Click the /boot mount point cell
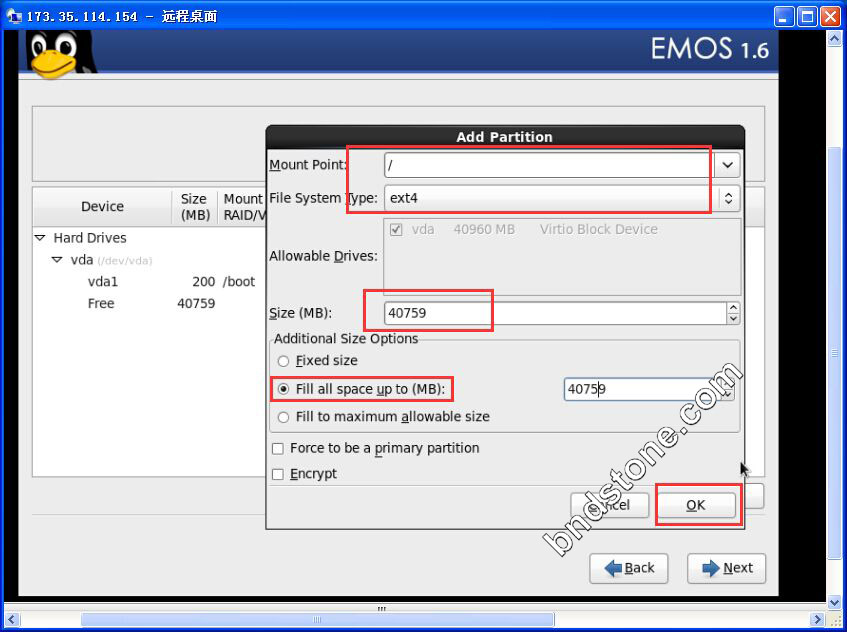Viewport: 847px width, 632px height. coord(239,282)
